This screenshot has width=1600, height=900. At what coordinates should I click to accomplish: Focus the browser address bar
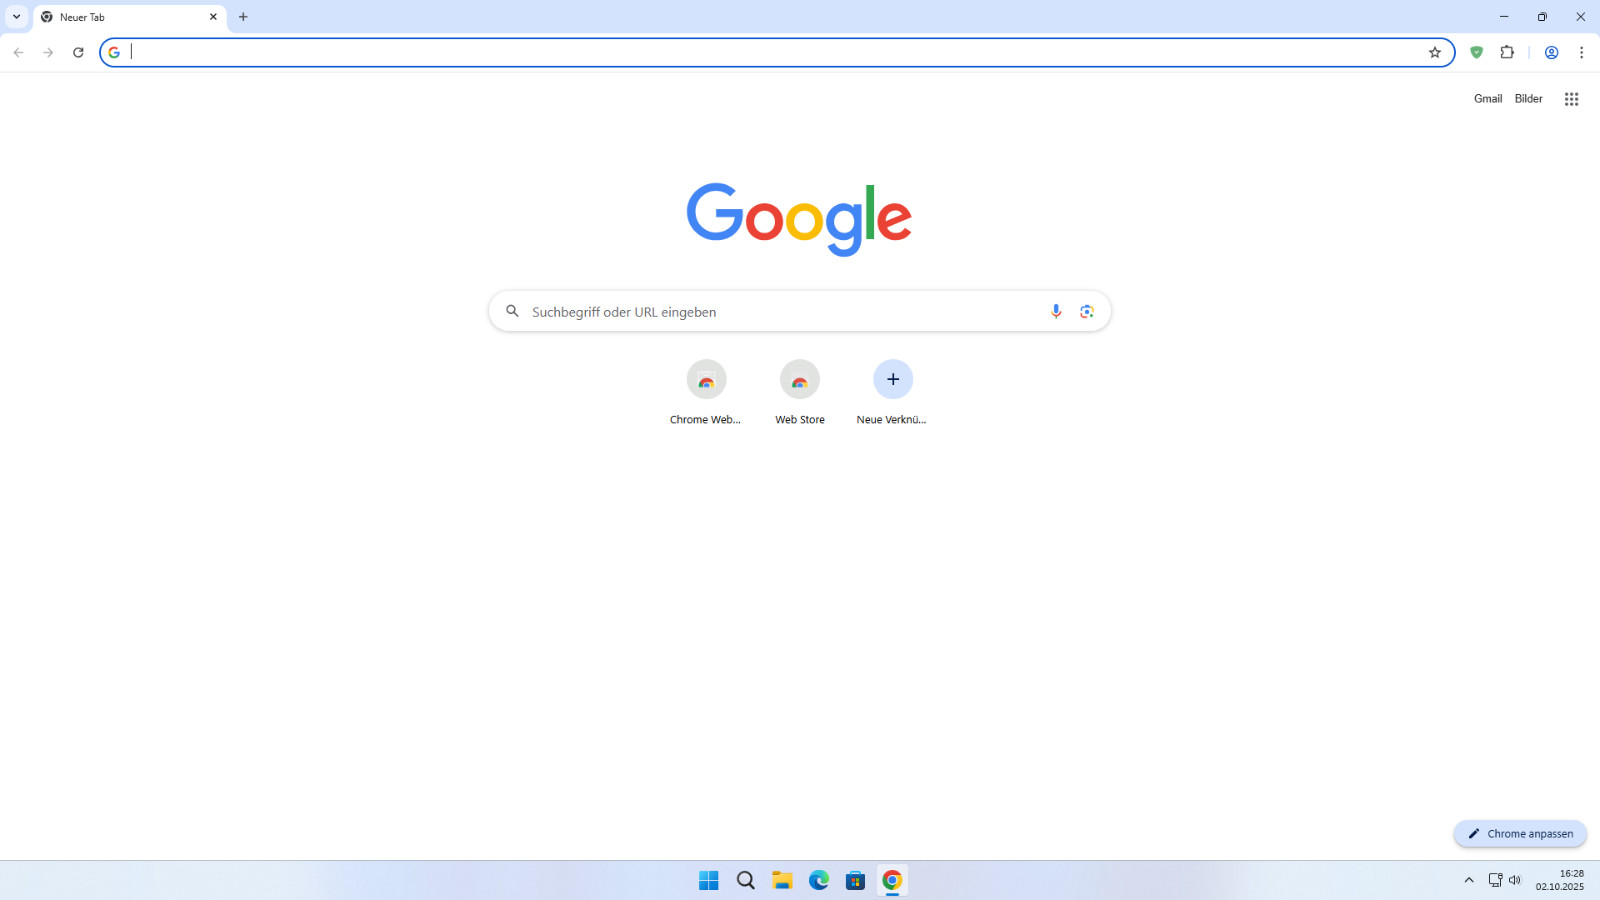point(776,52)
